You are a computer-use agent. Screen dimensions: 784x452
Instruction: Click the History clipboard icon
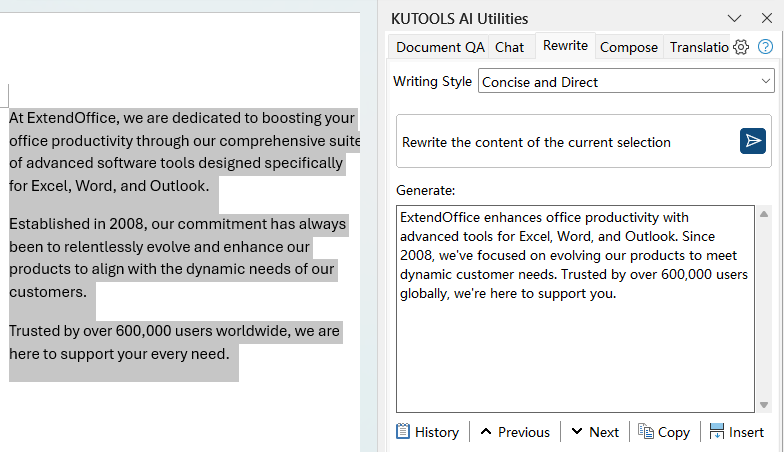point(402,431)
